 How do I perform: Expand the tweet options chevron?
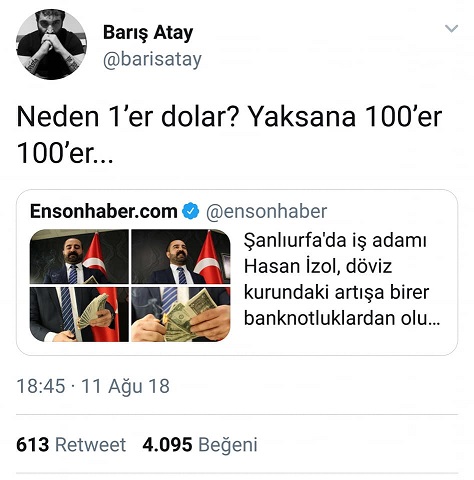click(451, 28)
